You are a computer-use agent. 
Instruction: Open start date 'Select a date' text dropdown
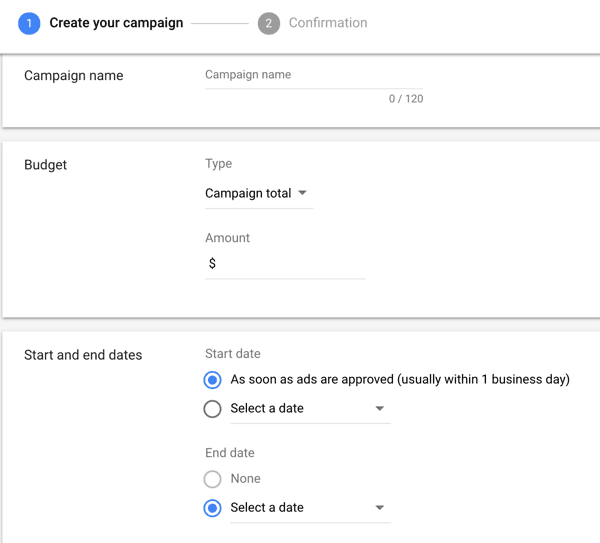(267, 409)
